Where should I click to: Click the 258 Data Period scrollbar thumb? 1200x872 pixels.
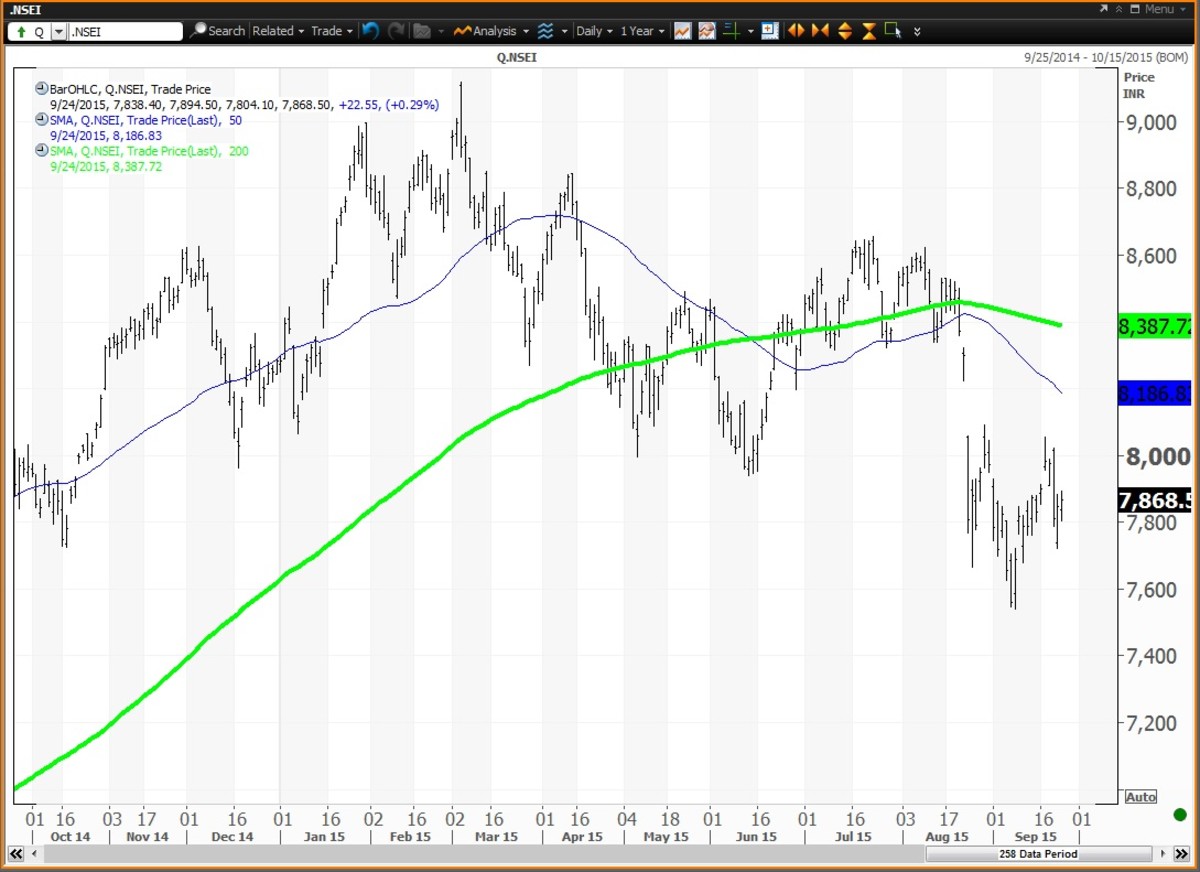click(x=1037, y=854)
